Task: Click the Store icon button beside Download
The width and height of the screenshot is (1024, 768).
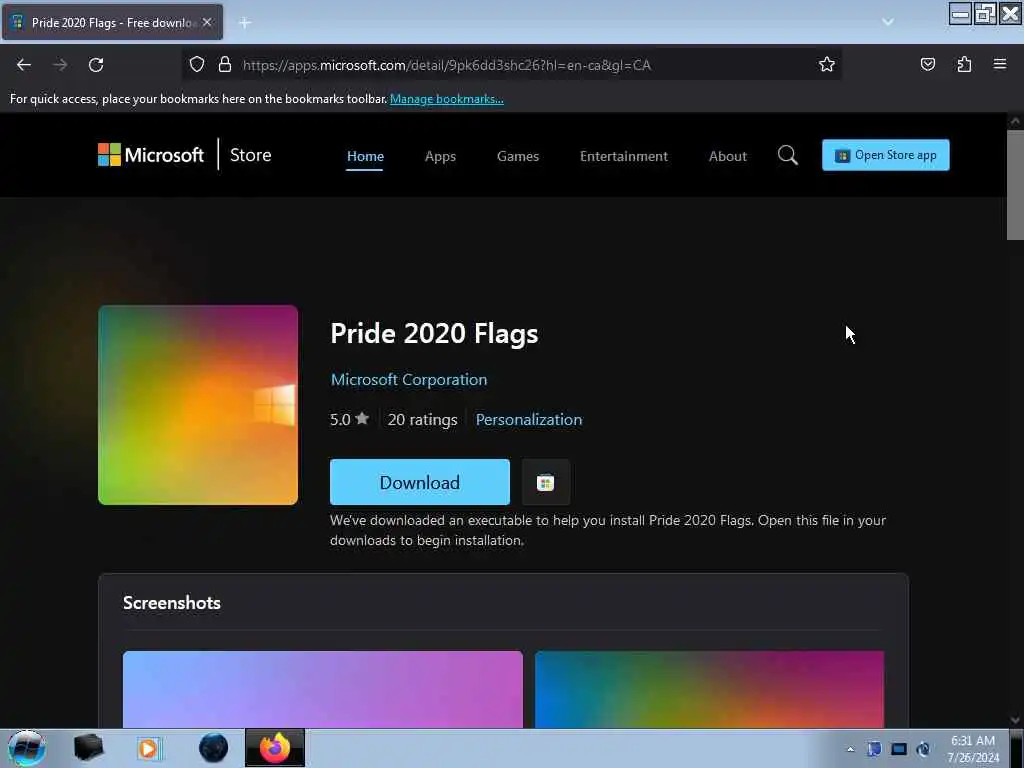Action: [545, 482]
